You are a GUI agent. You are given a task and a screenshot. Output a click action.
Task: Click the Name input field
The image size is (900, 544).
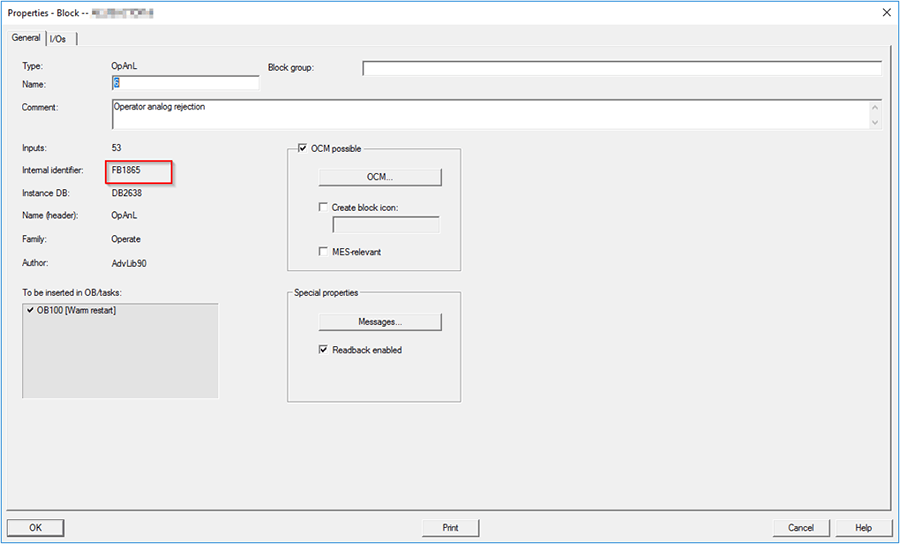click(x=185, y=83)
